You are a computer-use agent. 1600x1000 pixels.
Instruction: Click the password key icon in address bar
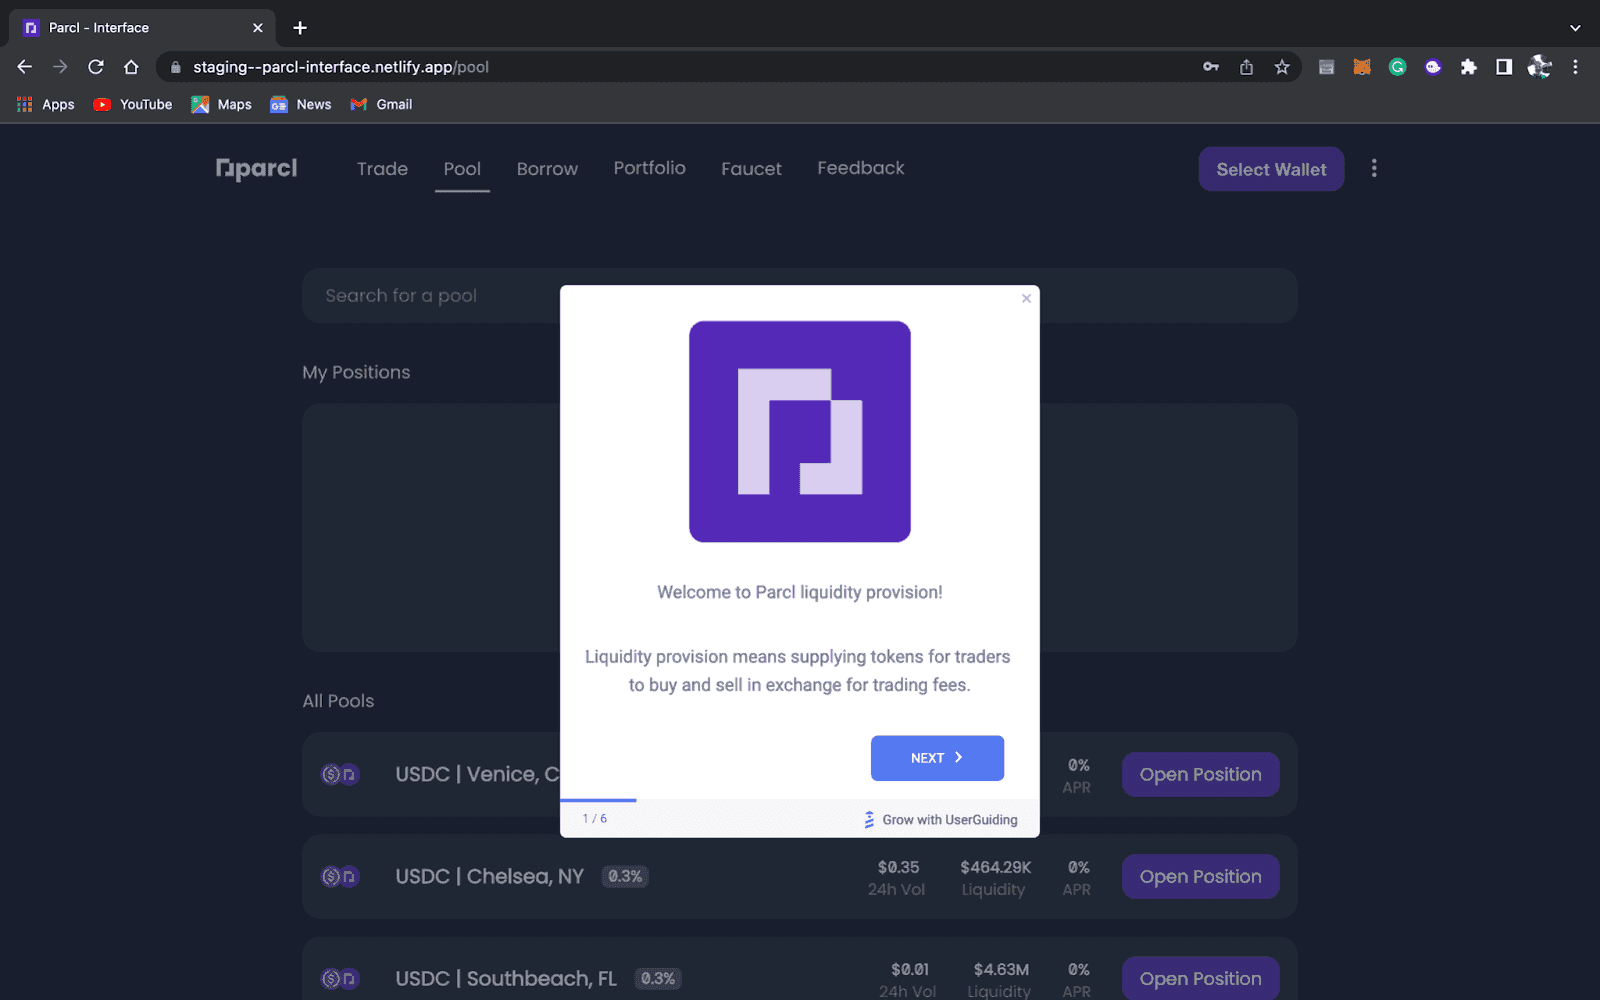click(x=1211, y=67)
